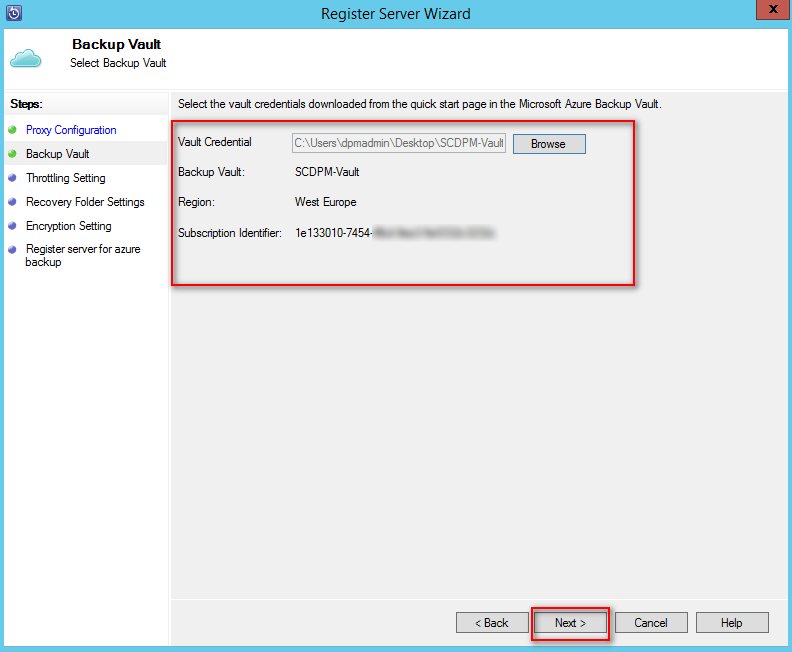Select Register server for azure backup step

point(83,256)
